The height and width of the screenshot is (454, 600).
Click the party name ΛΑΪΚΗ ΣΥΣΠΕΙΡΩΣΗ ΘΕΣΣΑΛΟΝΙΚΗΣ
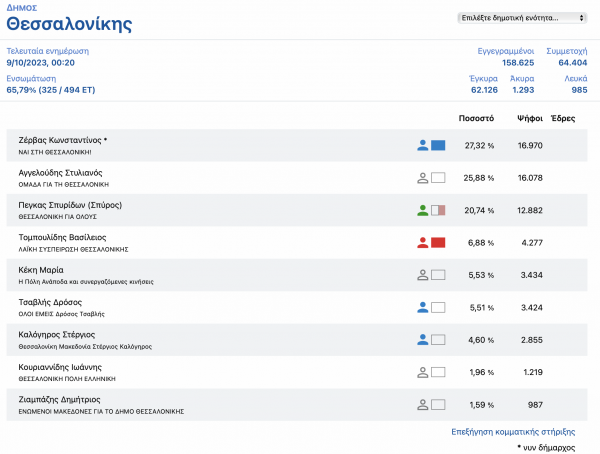pos(73,249)
